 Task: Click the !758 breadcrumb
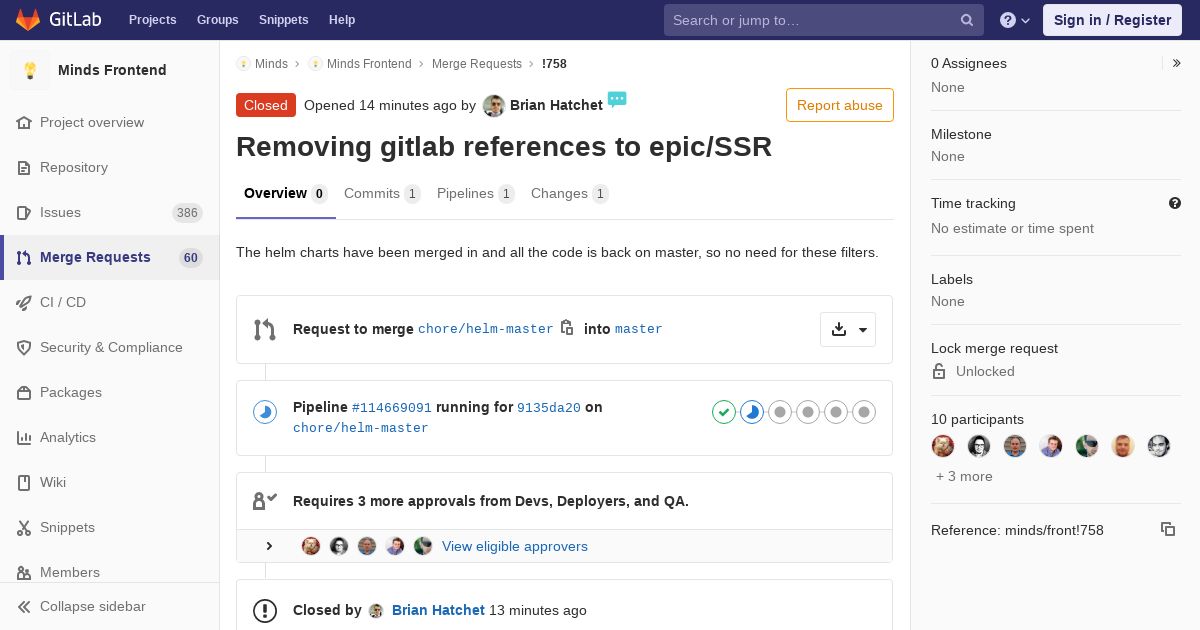click(554, 63)
